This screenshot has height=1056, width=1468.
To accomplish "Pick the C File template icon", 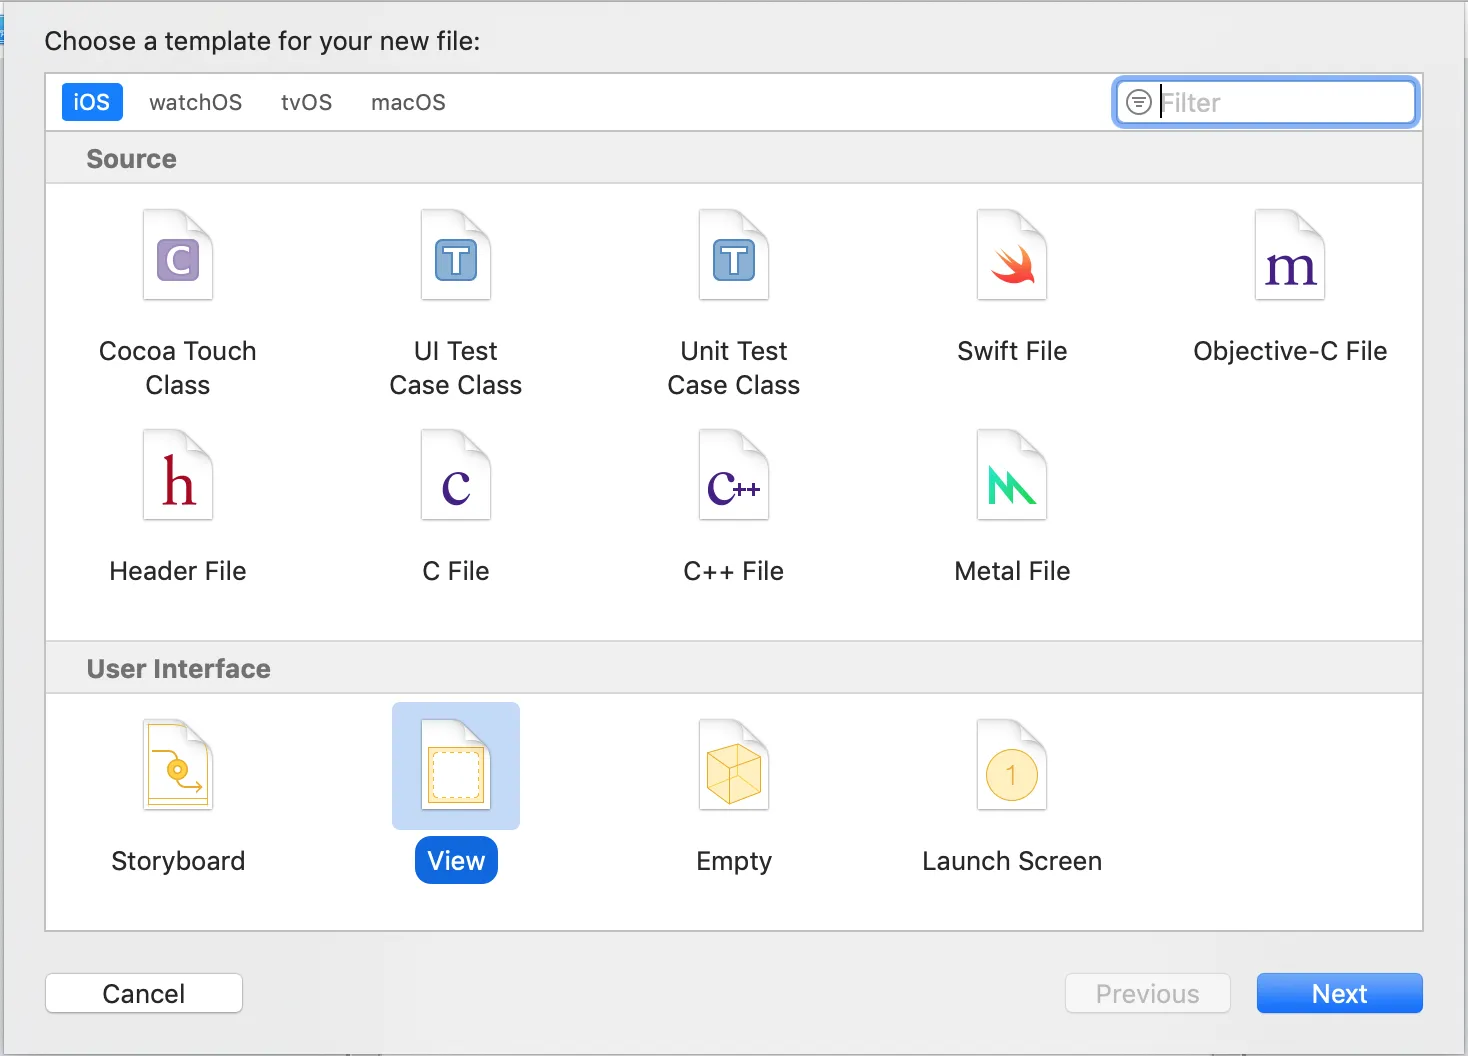I will tap(456, 475).
